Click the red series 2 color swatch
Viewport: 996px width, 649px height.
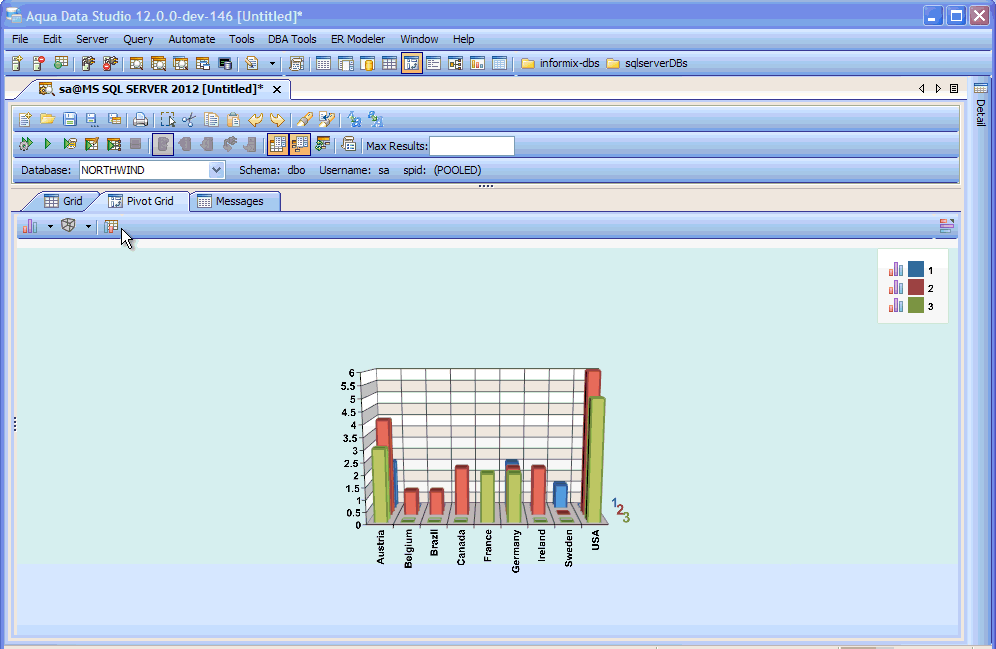[x=915, y=288]
